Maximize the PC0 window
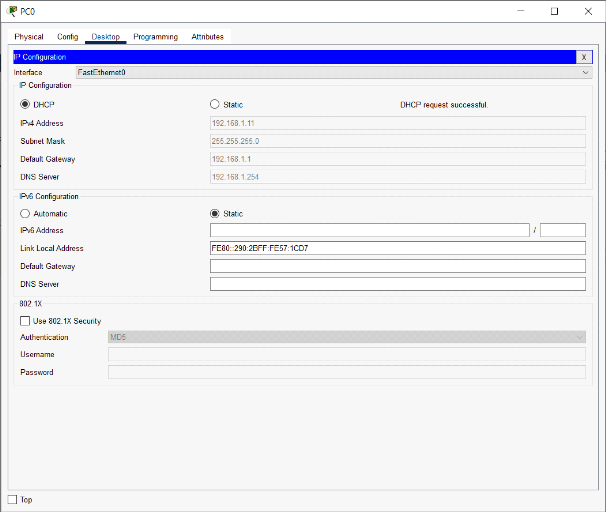 (x=554, y=11)
